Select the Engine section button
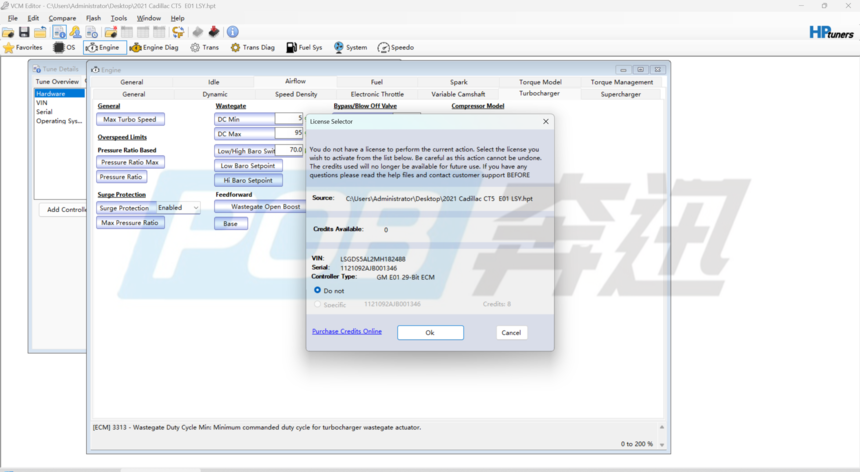This screenshot has height=472, width=860. pyautogui.click(x=105, y=48)
